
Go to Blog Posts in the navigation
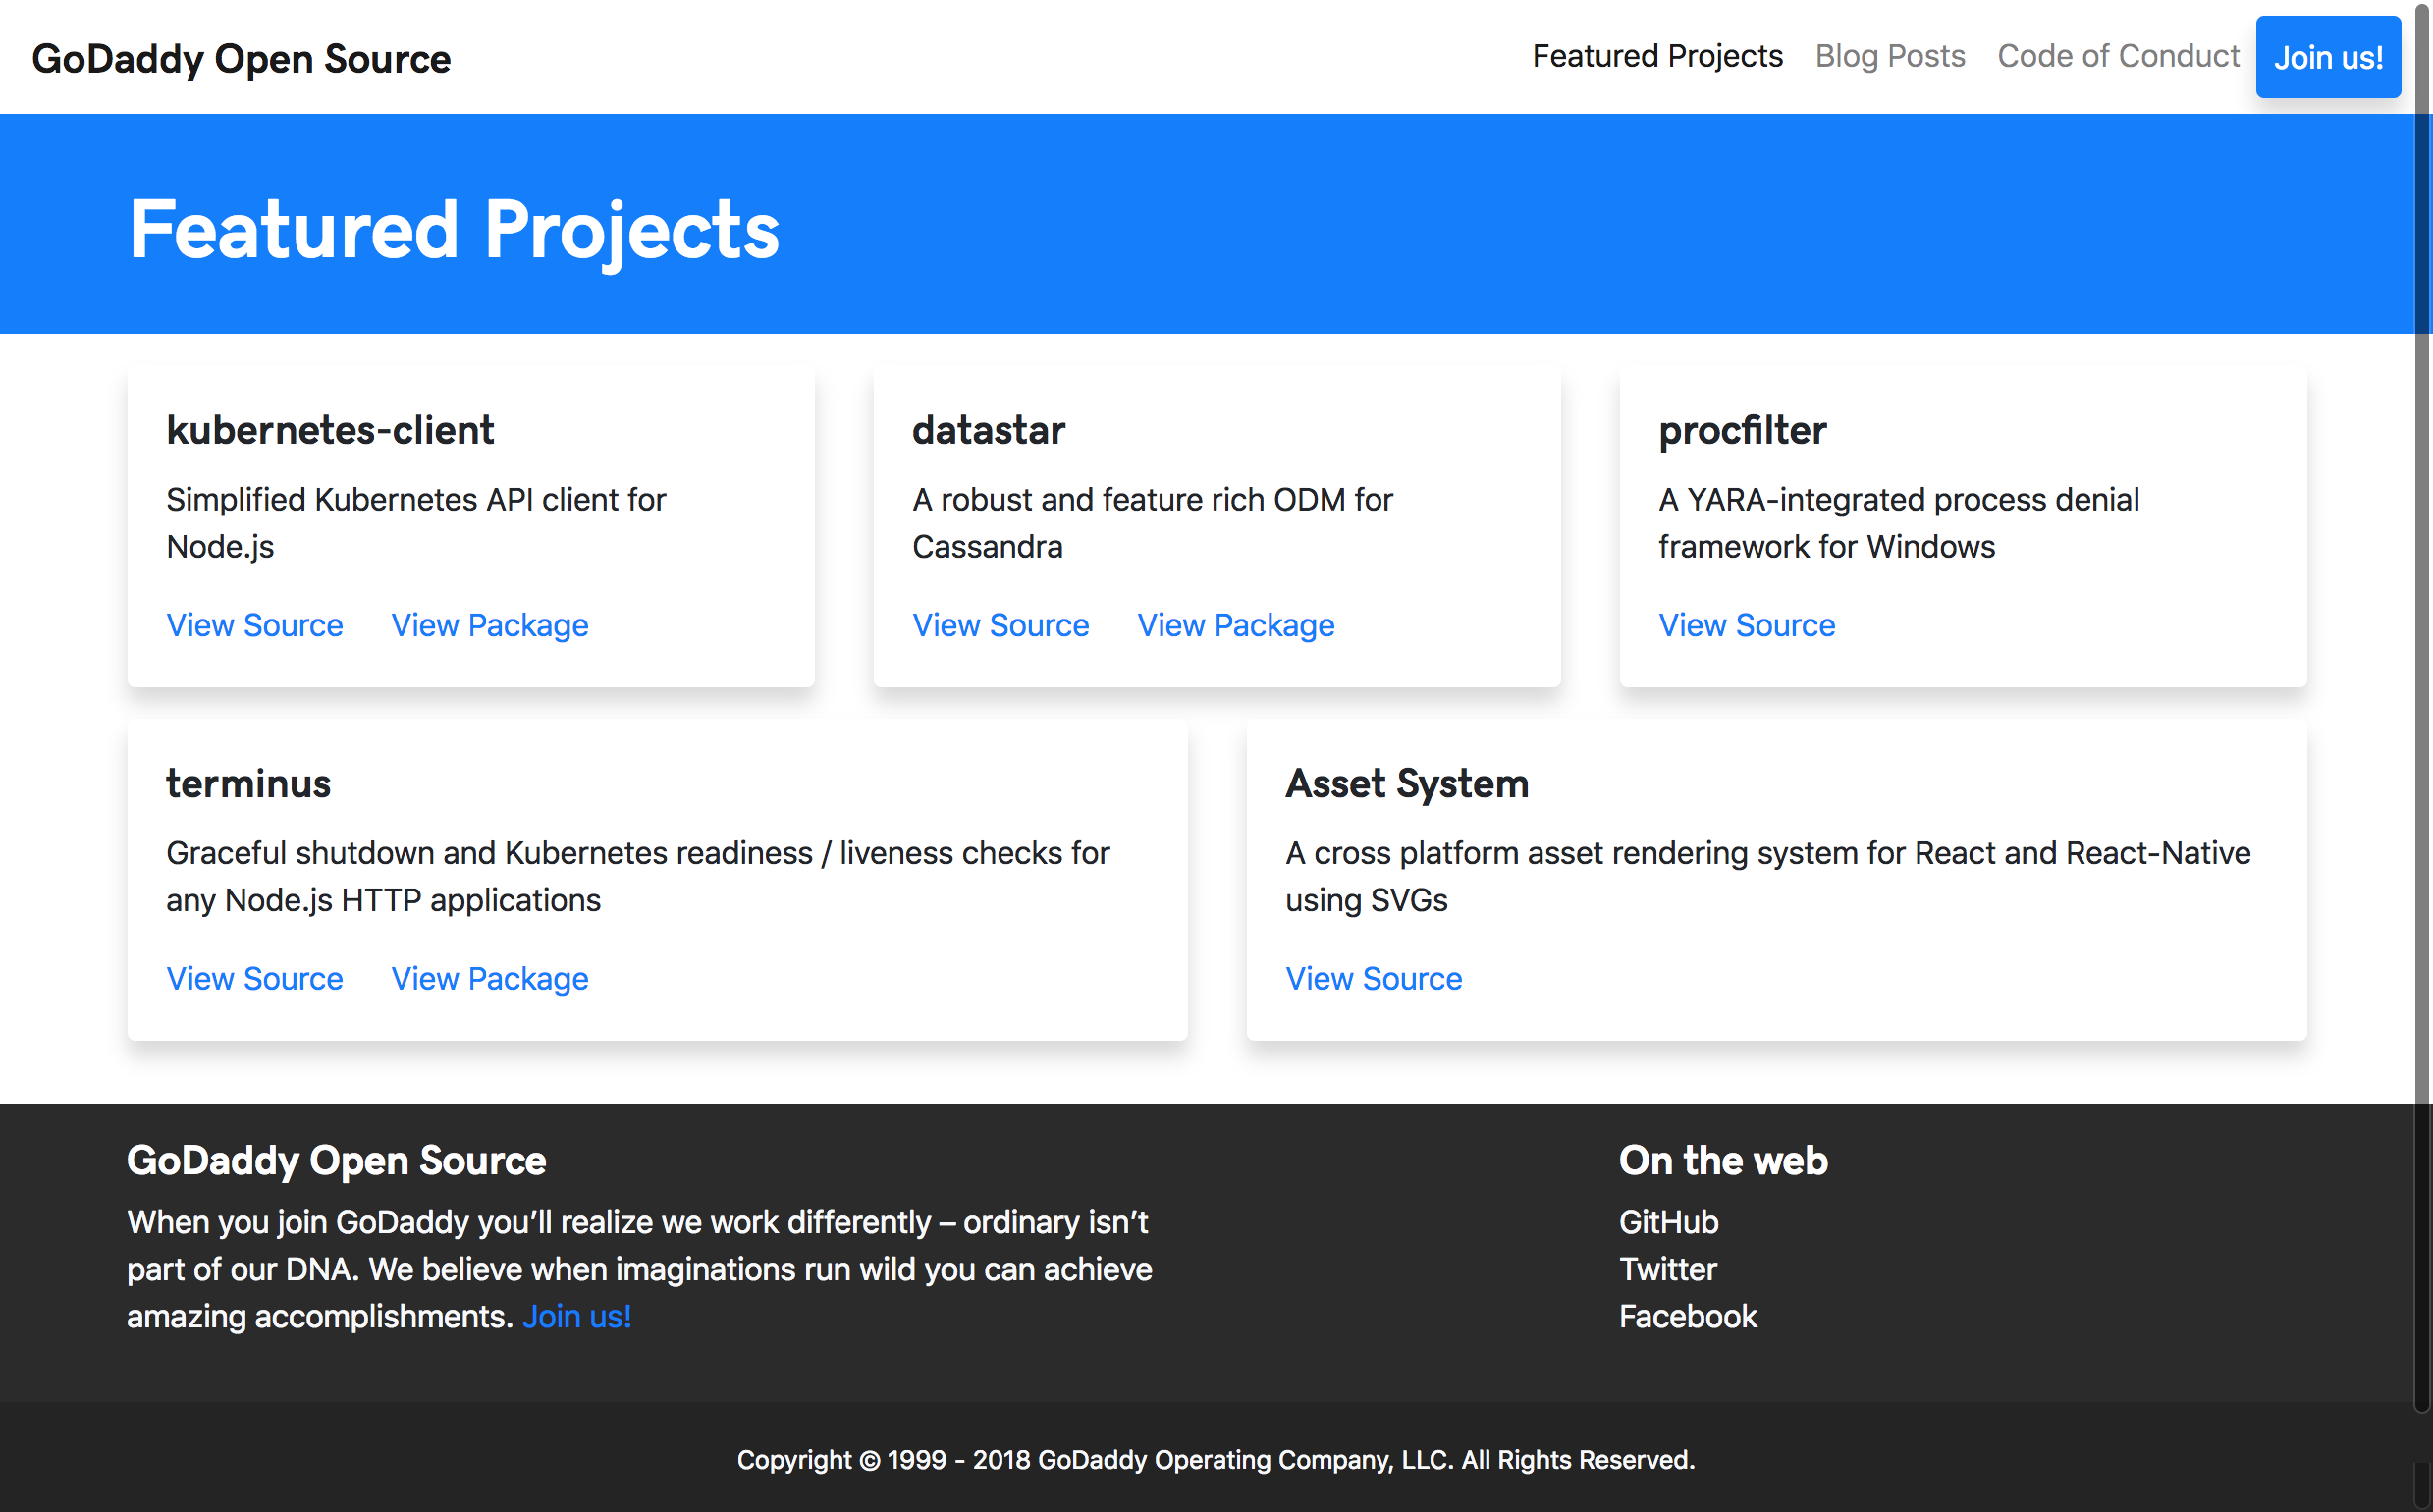coord(1889,56)
